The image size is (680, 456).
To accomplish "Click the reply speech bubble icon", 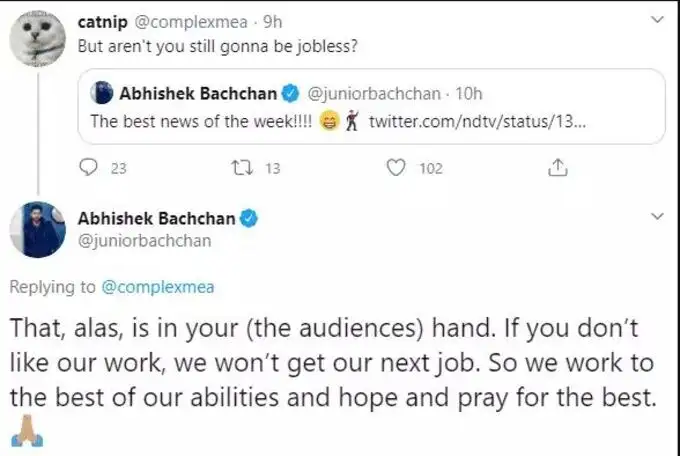I will click(x=89, y=169).
